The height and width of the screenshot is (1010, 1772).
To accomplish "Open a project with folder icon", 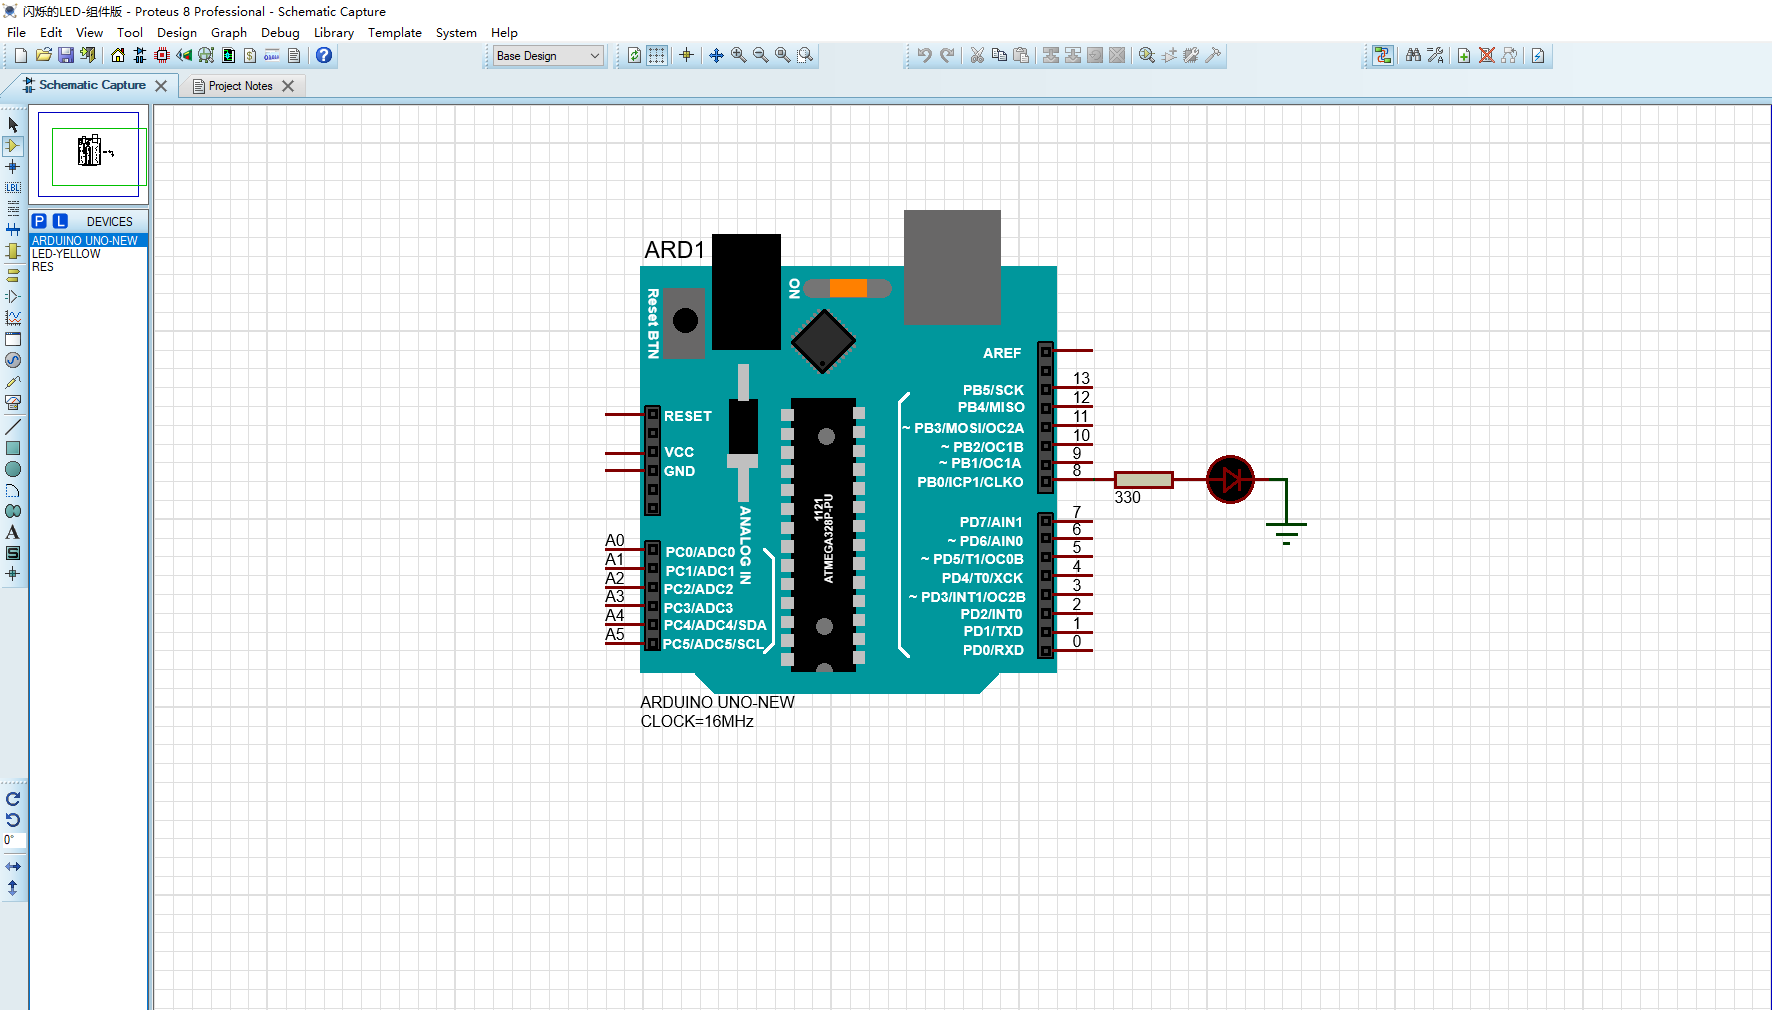I will [x=43, y=56].
